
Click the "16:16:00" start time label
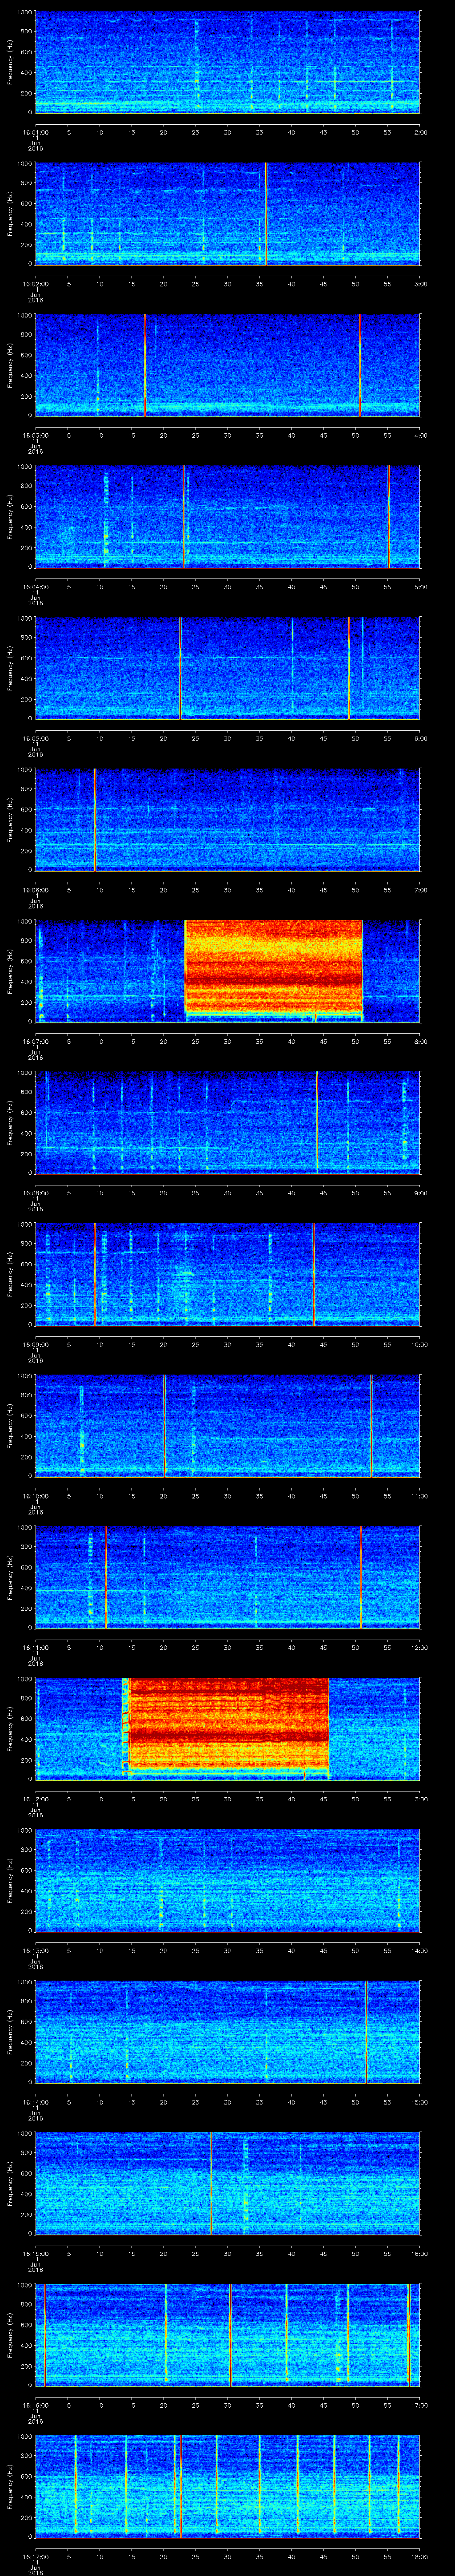coord(35,2404)
